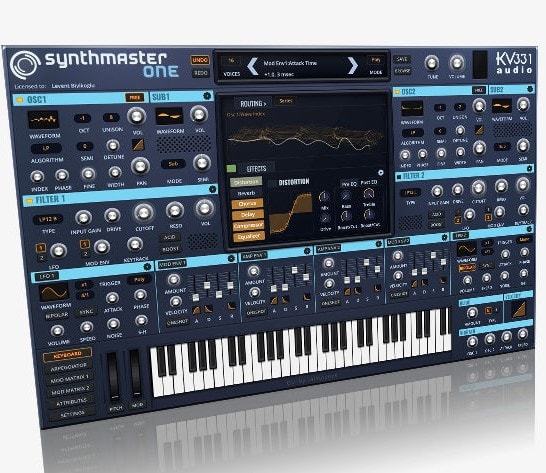Toggle the OSC1 on/off indicator
The width and height of the screenshot is (546, 473).
point(20,100)
